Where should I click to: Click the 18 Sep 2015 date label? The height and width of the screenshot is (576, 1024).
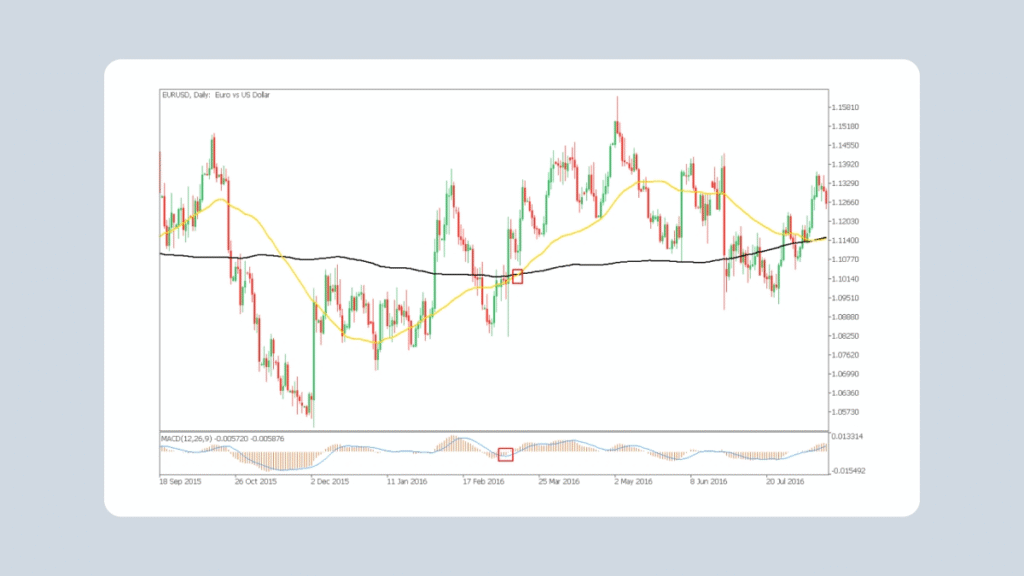pos(180,481)
